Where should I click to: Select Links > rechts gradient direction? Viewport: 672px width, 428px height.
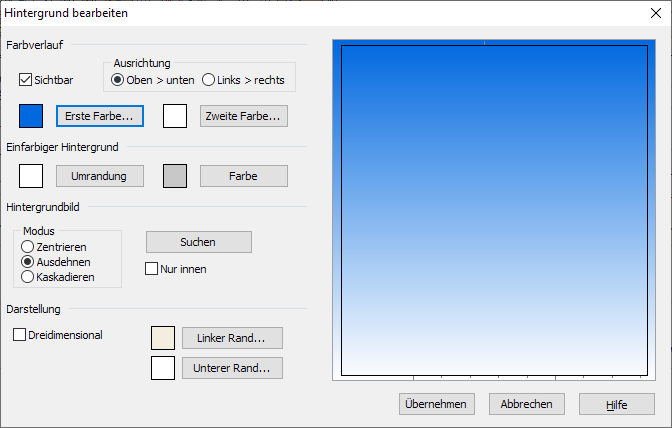click(x=208, y=80)
